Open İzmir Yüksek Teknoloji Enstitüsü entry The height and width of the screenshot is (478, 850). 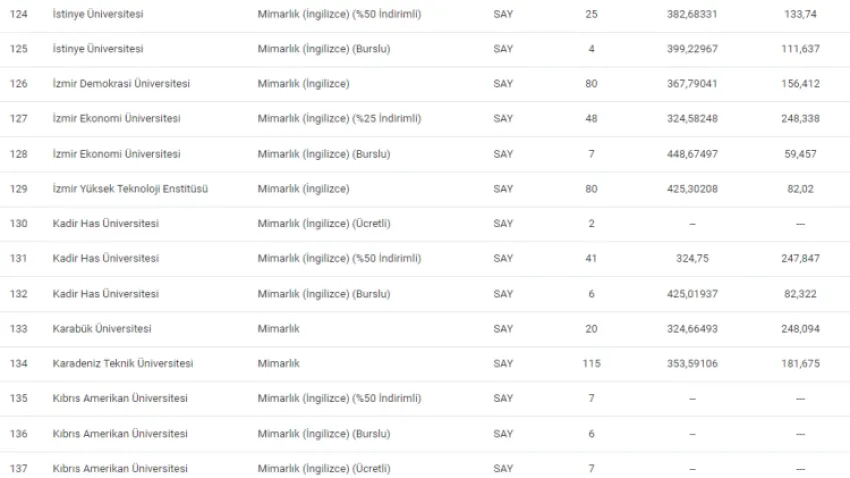point(130,189)
